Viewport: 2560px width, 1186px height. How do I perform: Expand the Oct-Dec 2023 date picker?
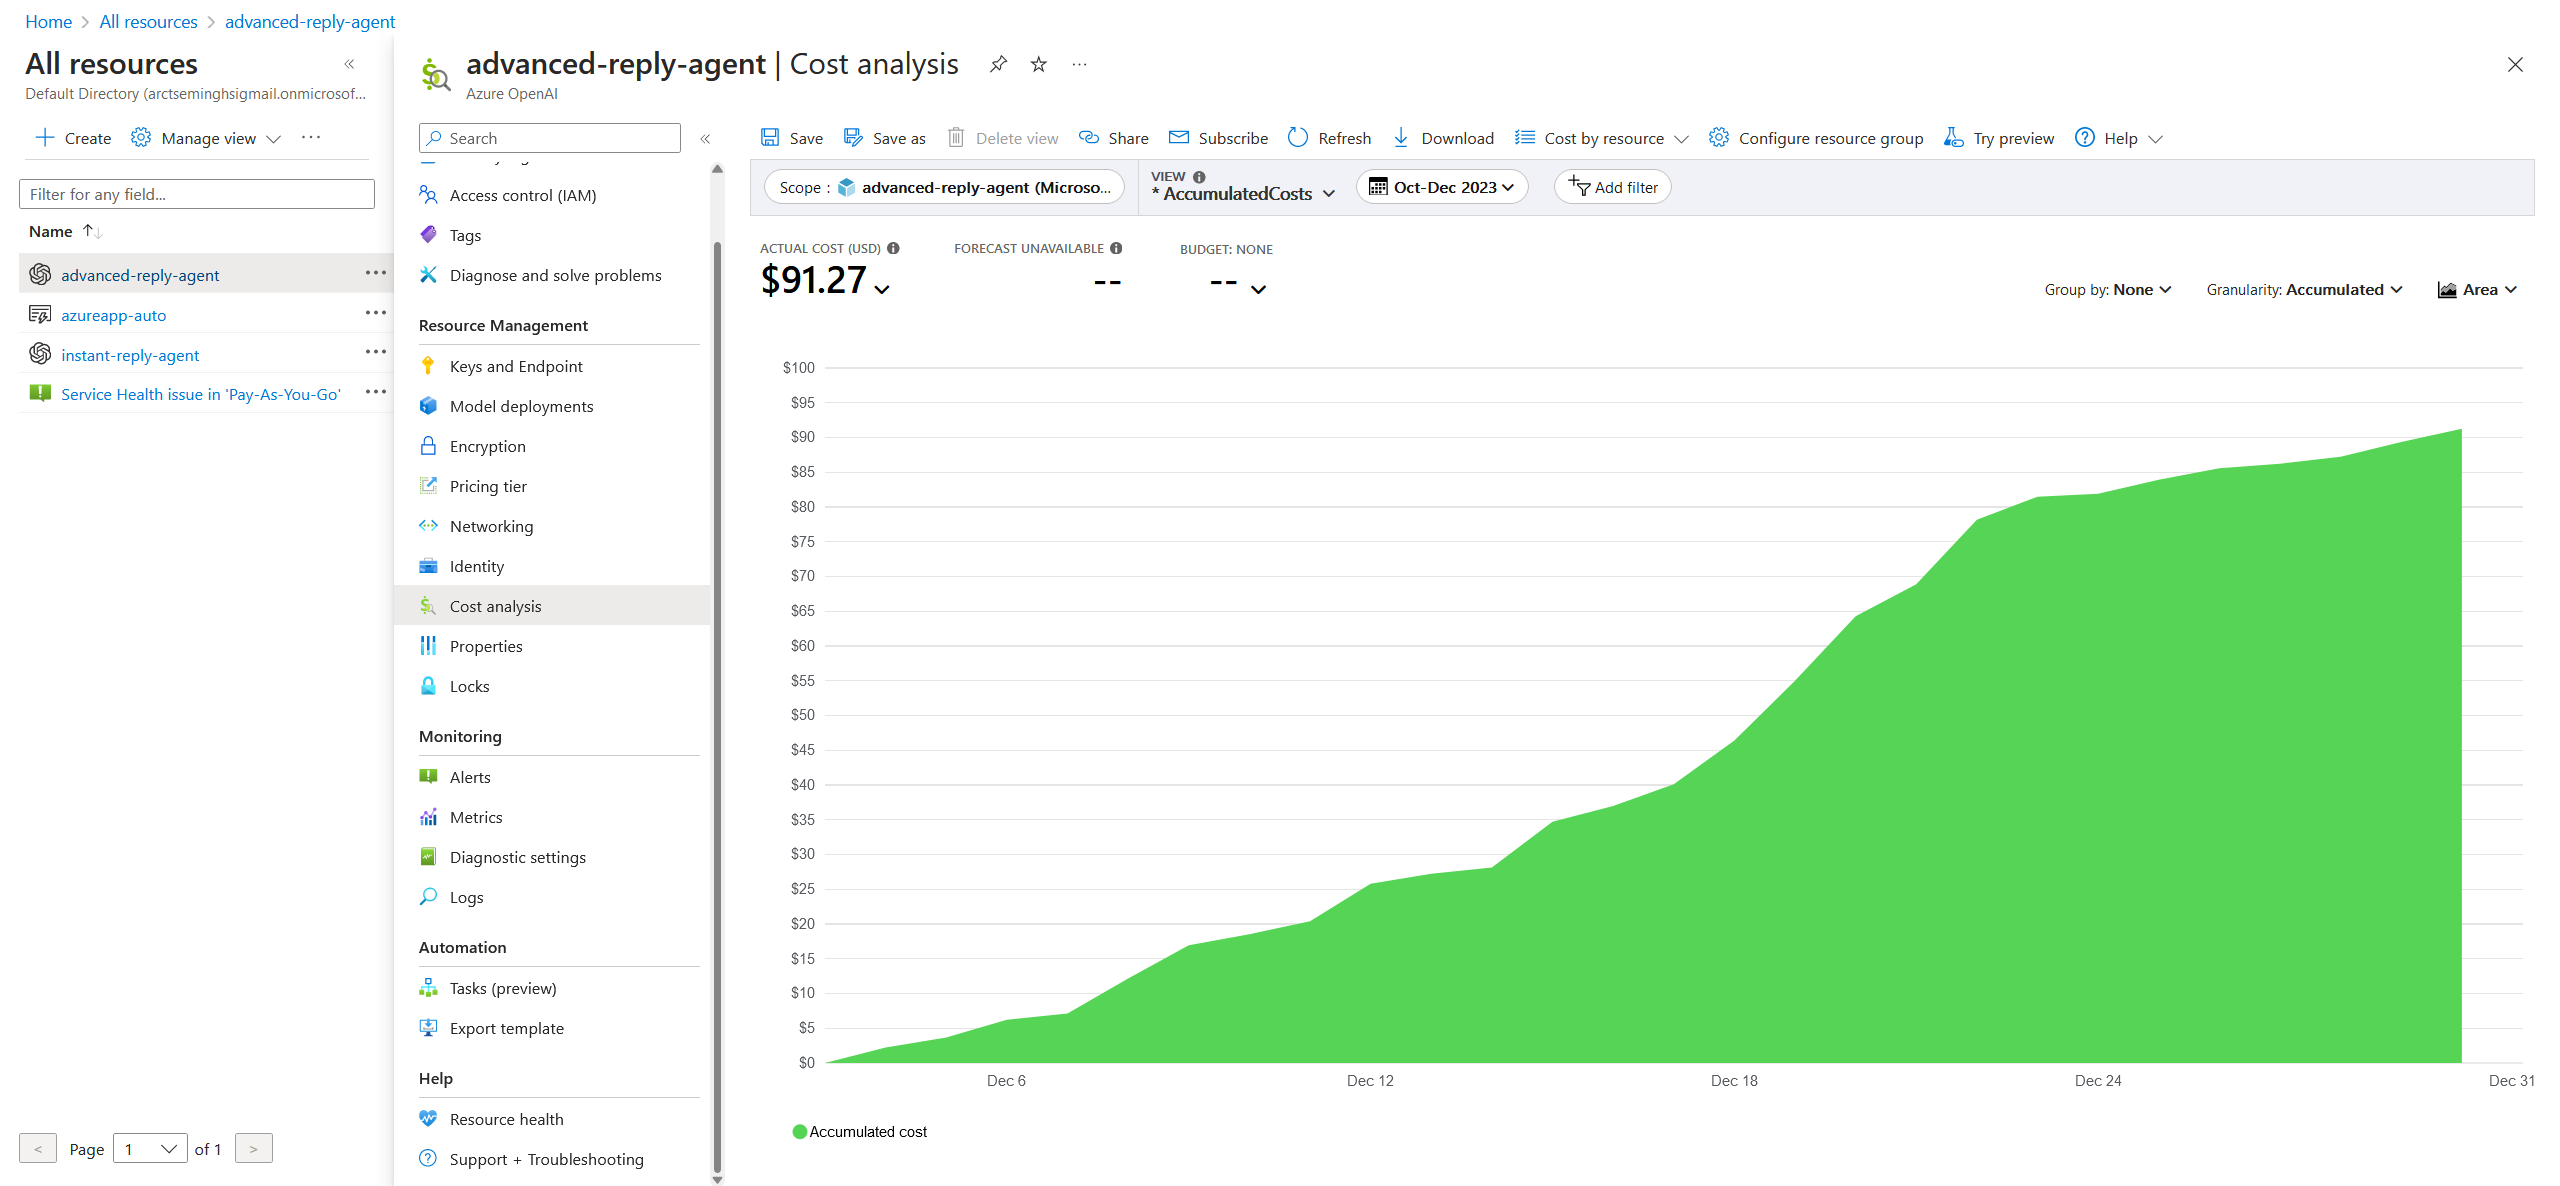coord(1441,187)
